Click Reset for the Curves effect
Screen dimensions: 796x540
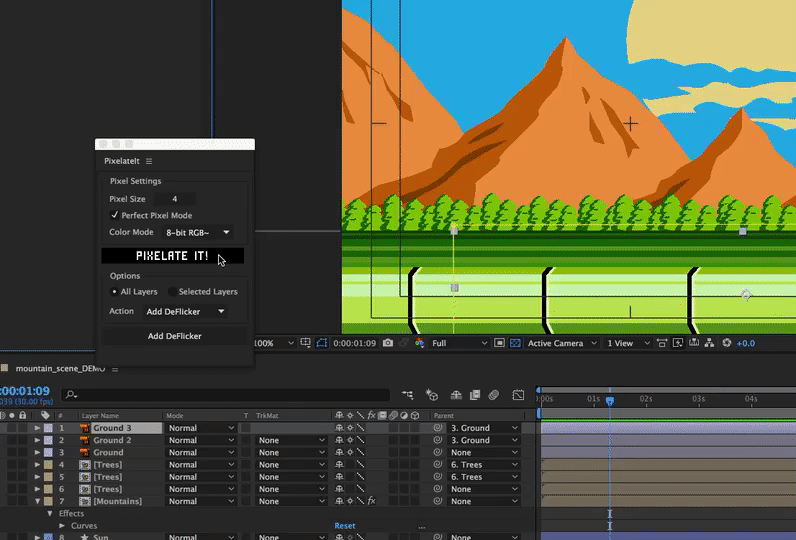344,525
